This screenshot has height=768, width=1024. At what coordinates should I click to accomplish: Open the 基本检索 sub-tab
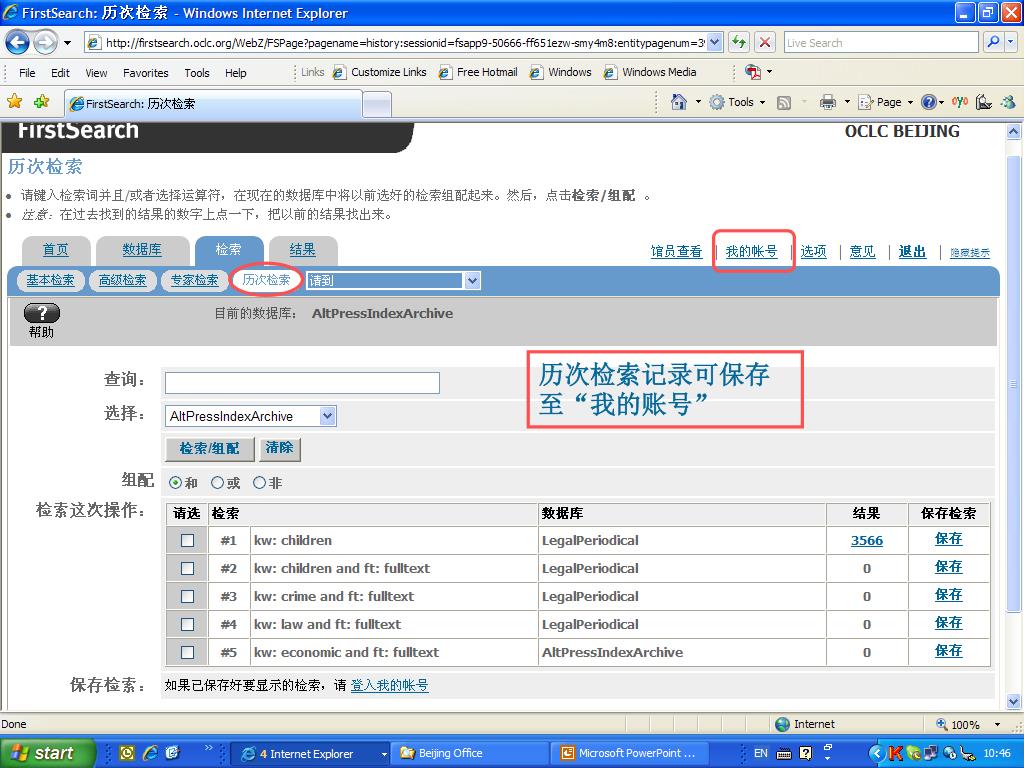[50, 280]
